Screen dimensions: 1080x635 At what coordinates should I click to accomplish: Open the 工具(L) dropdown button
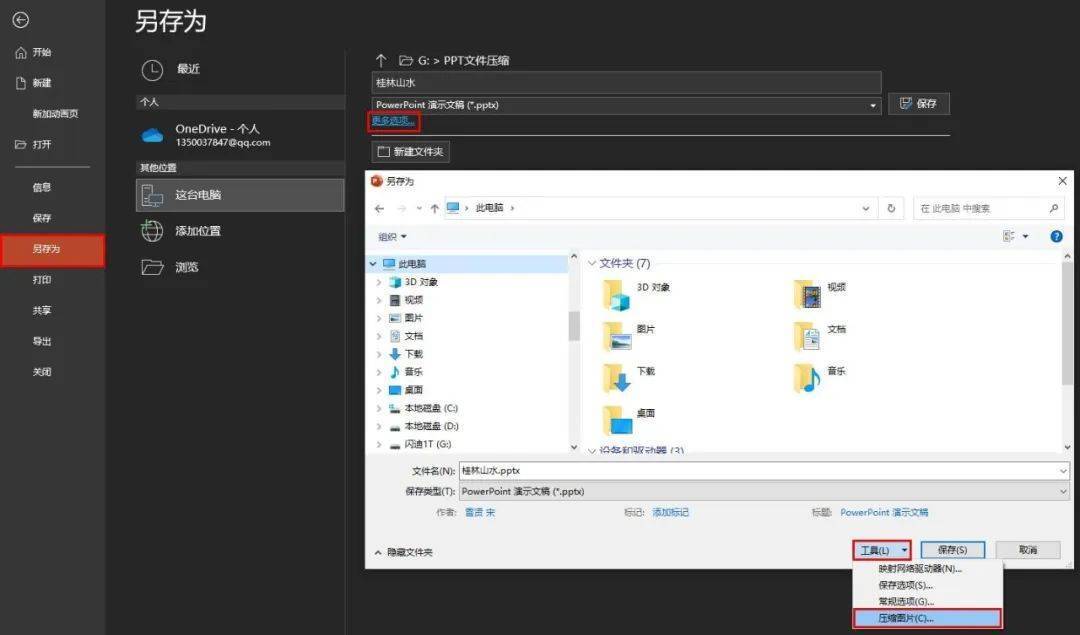[882, 550]
